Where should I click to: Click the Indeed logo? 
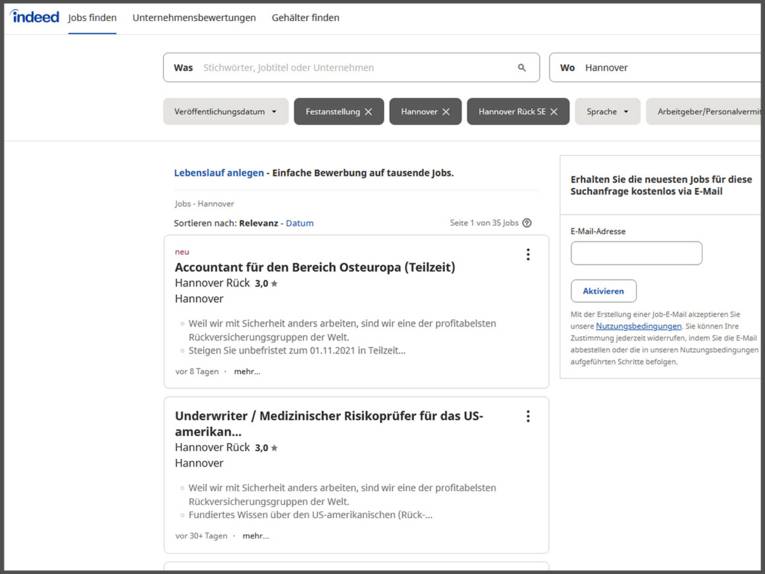(x=35, y=17)
